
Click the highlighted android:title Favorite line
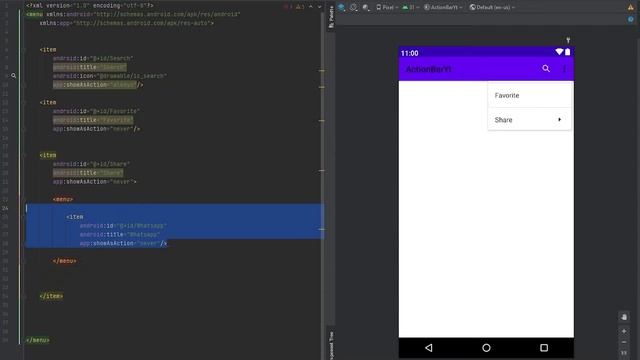click(93, 120)
